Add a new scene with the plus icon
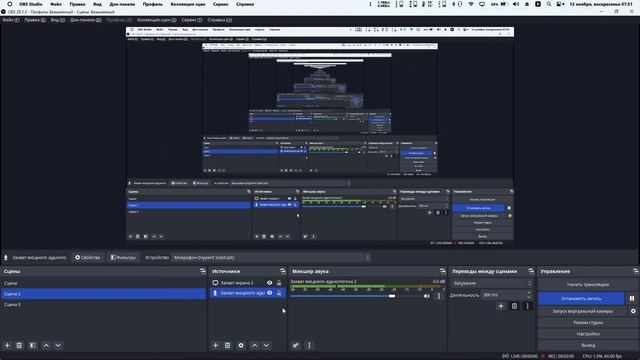This screenshot has width=640, height=360. tap(7, 345)
